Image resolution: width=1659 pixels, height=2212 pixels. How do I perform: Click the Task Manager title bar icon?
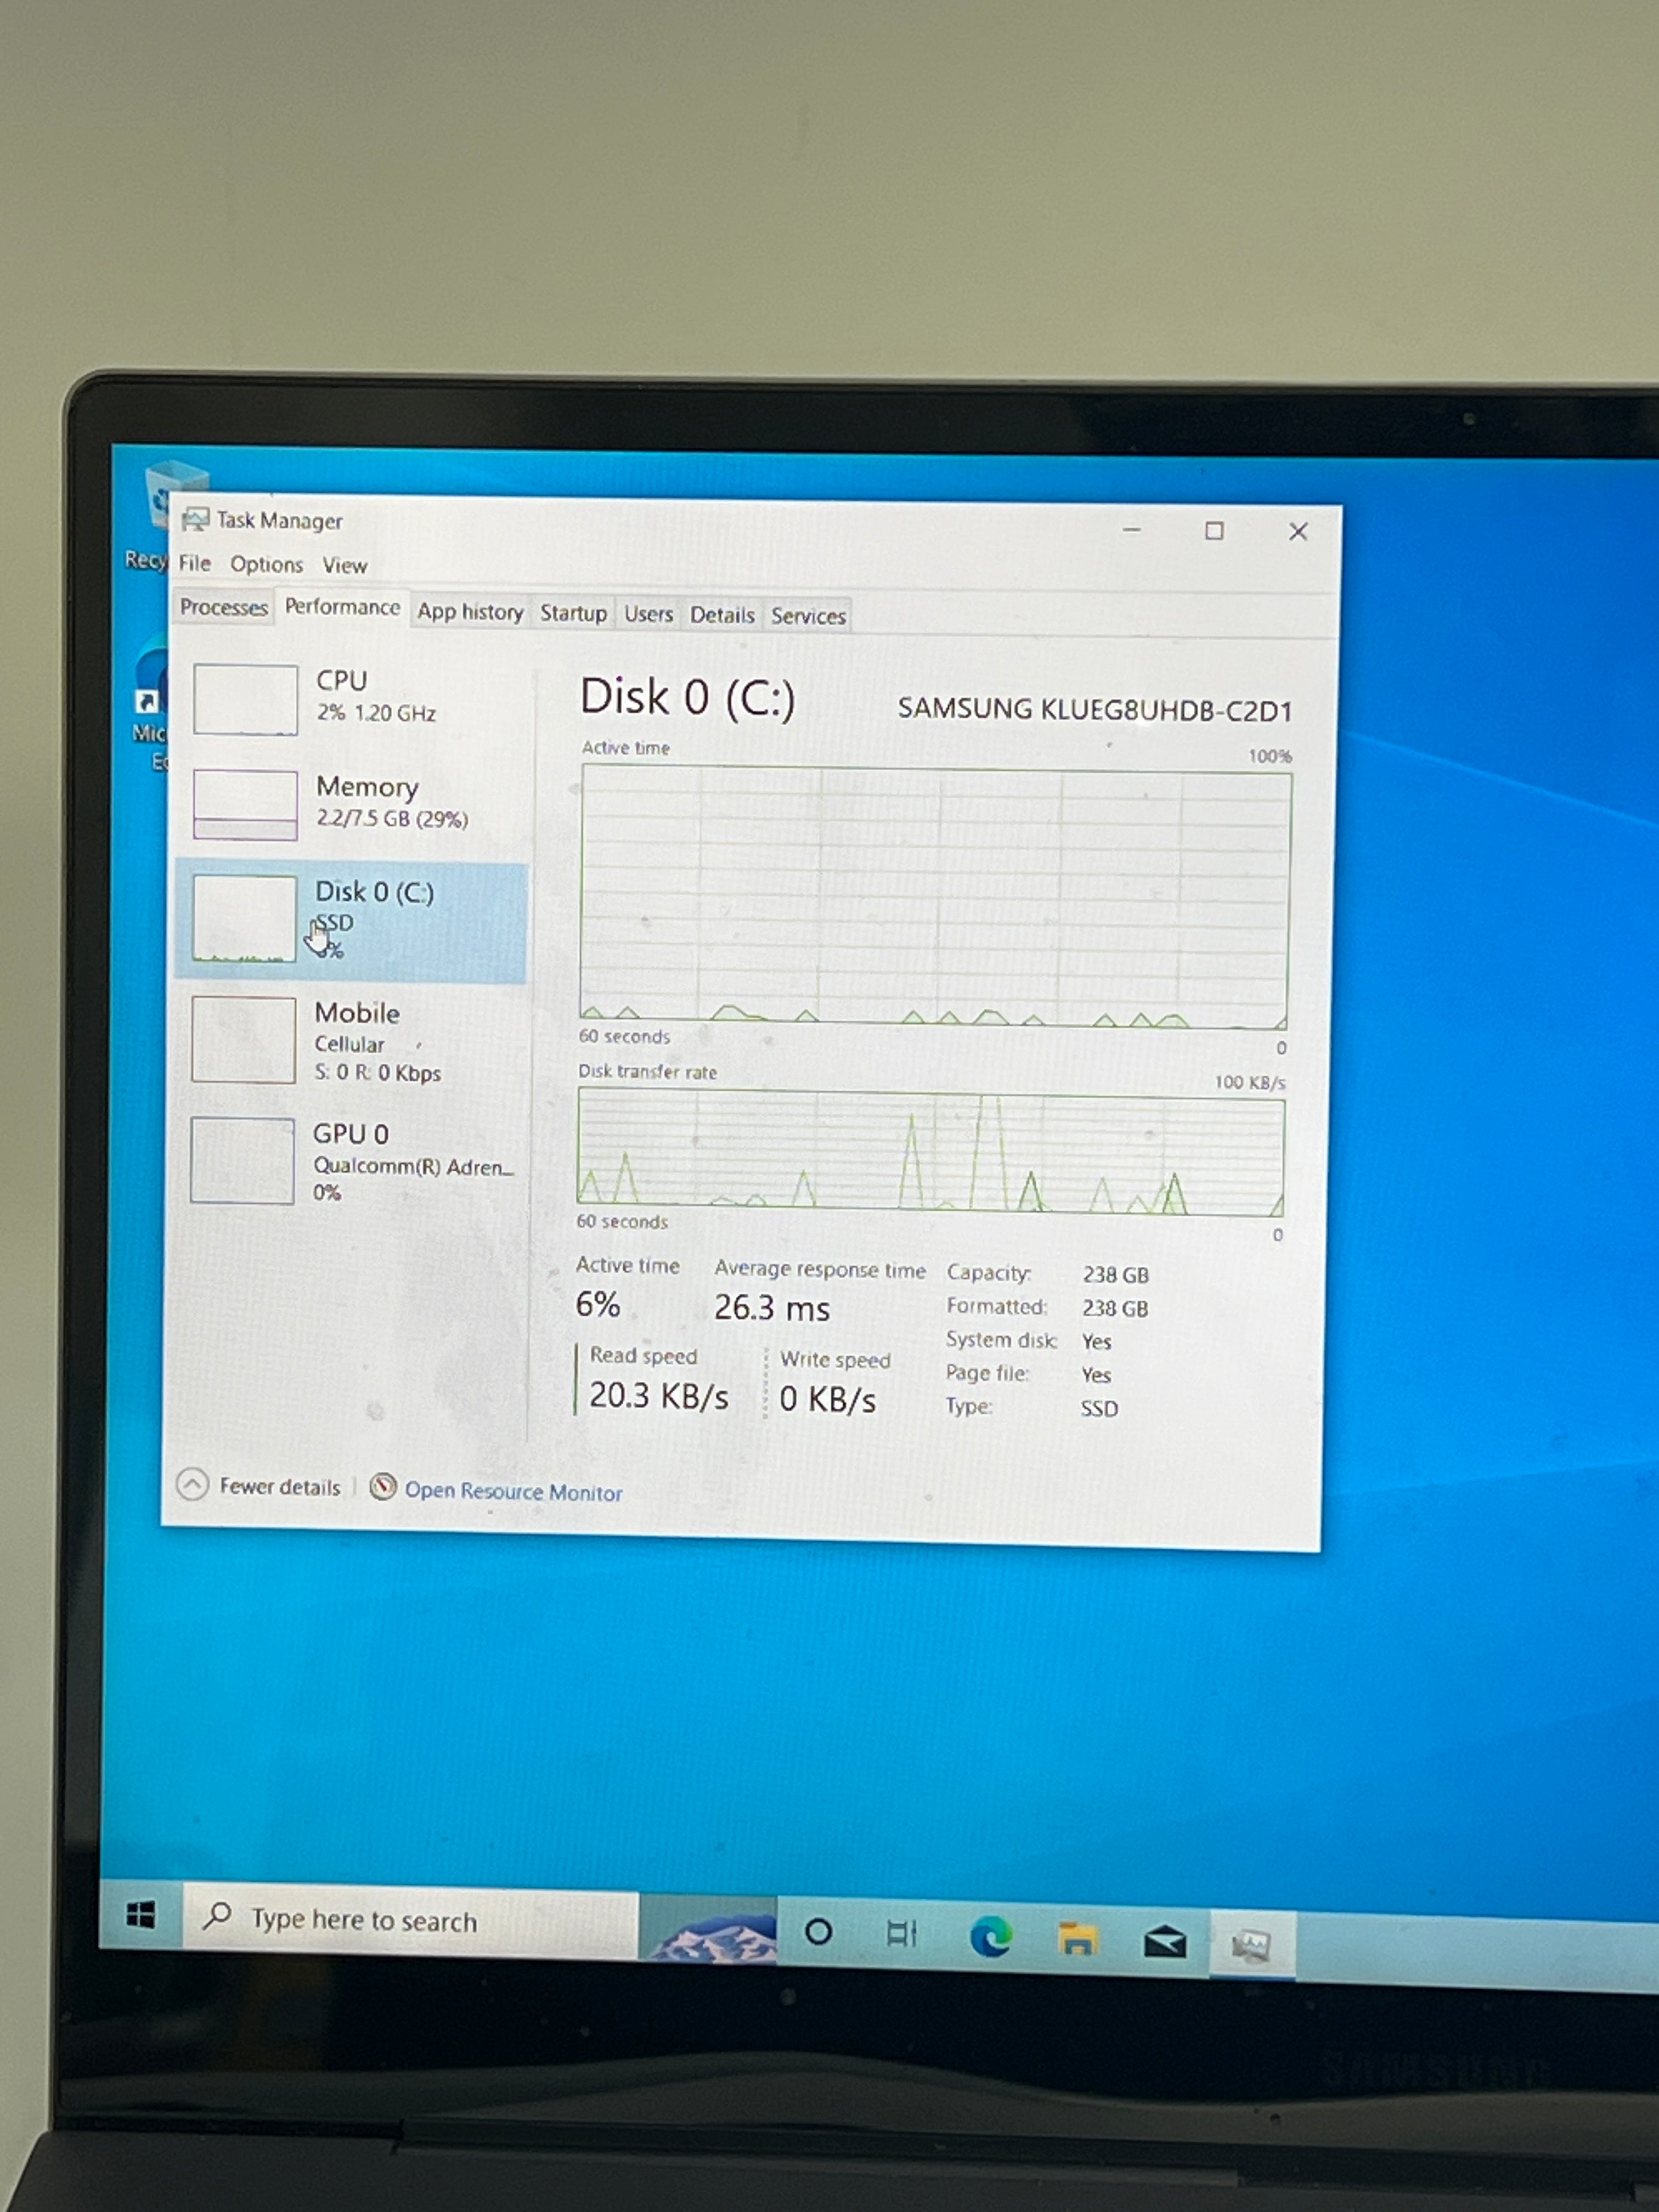click(195, 519)
